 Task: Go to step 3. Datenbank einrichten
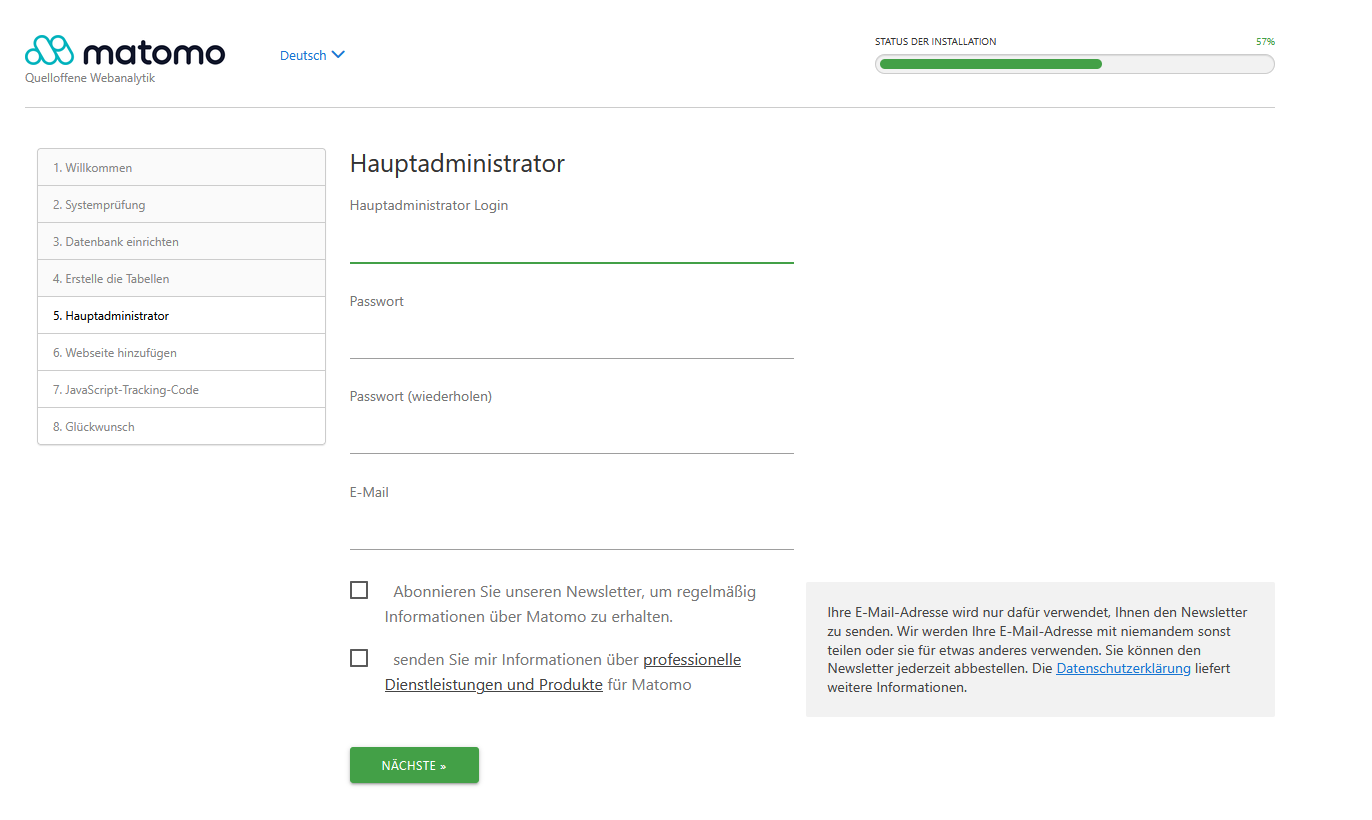point(181,241)
